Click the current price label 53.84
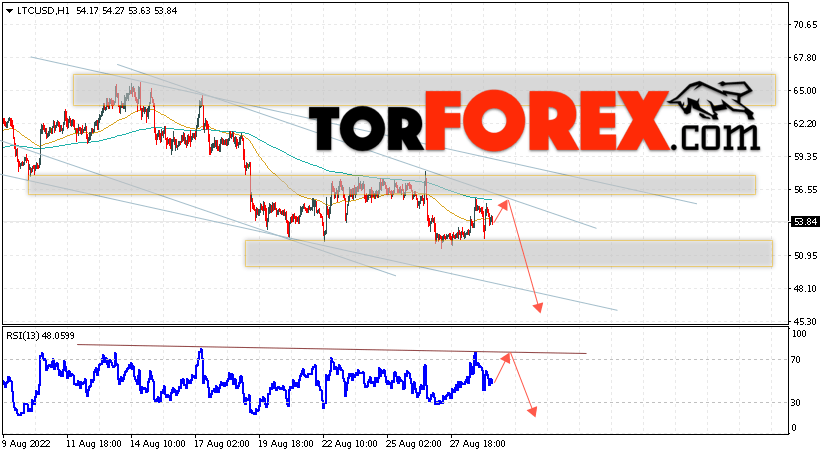This screenshot has height=455, width=828. click(x=805, y=222)
